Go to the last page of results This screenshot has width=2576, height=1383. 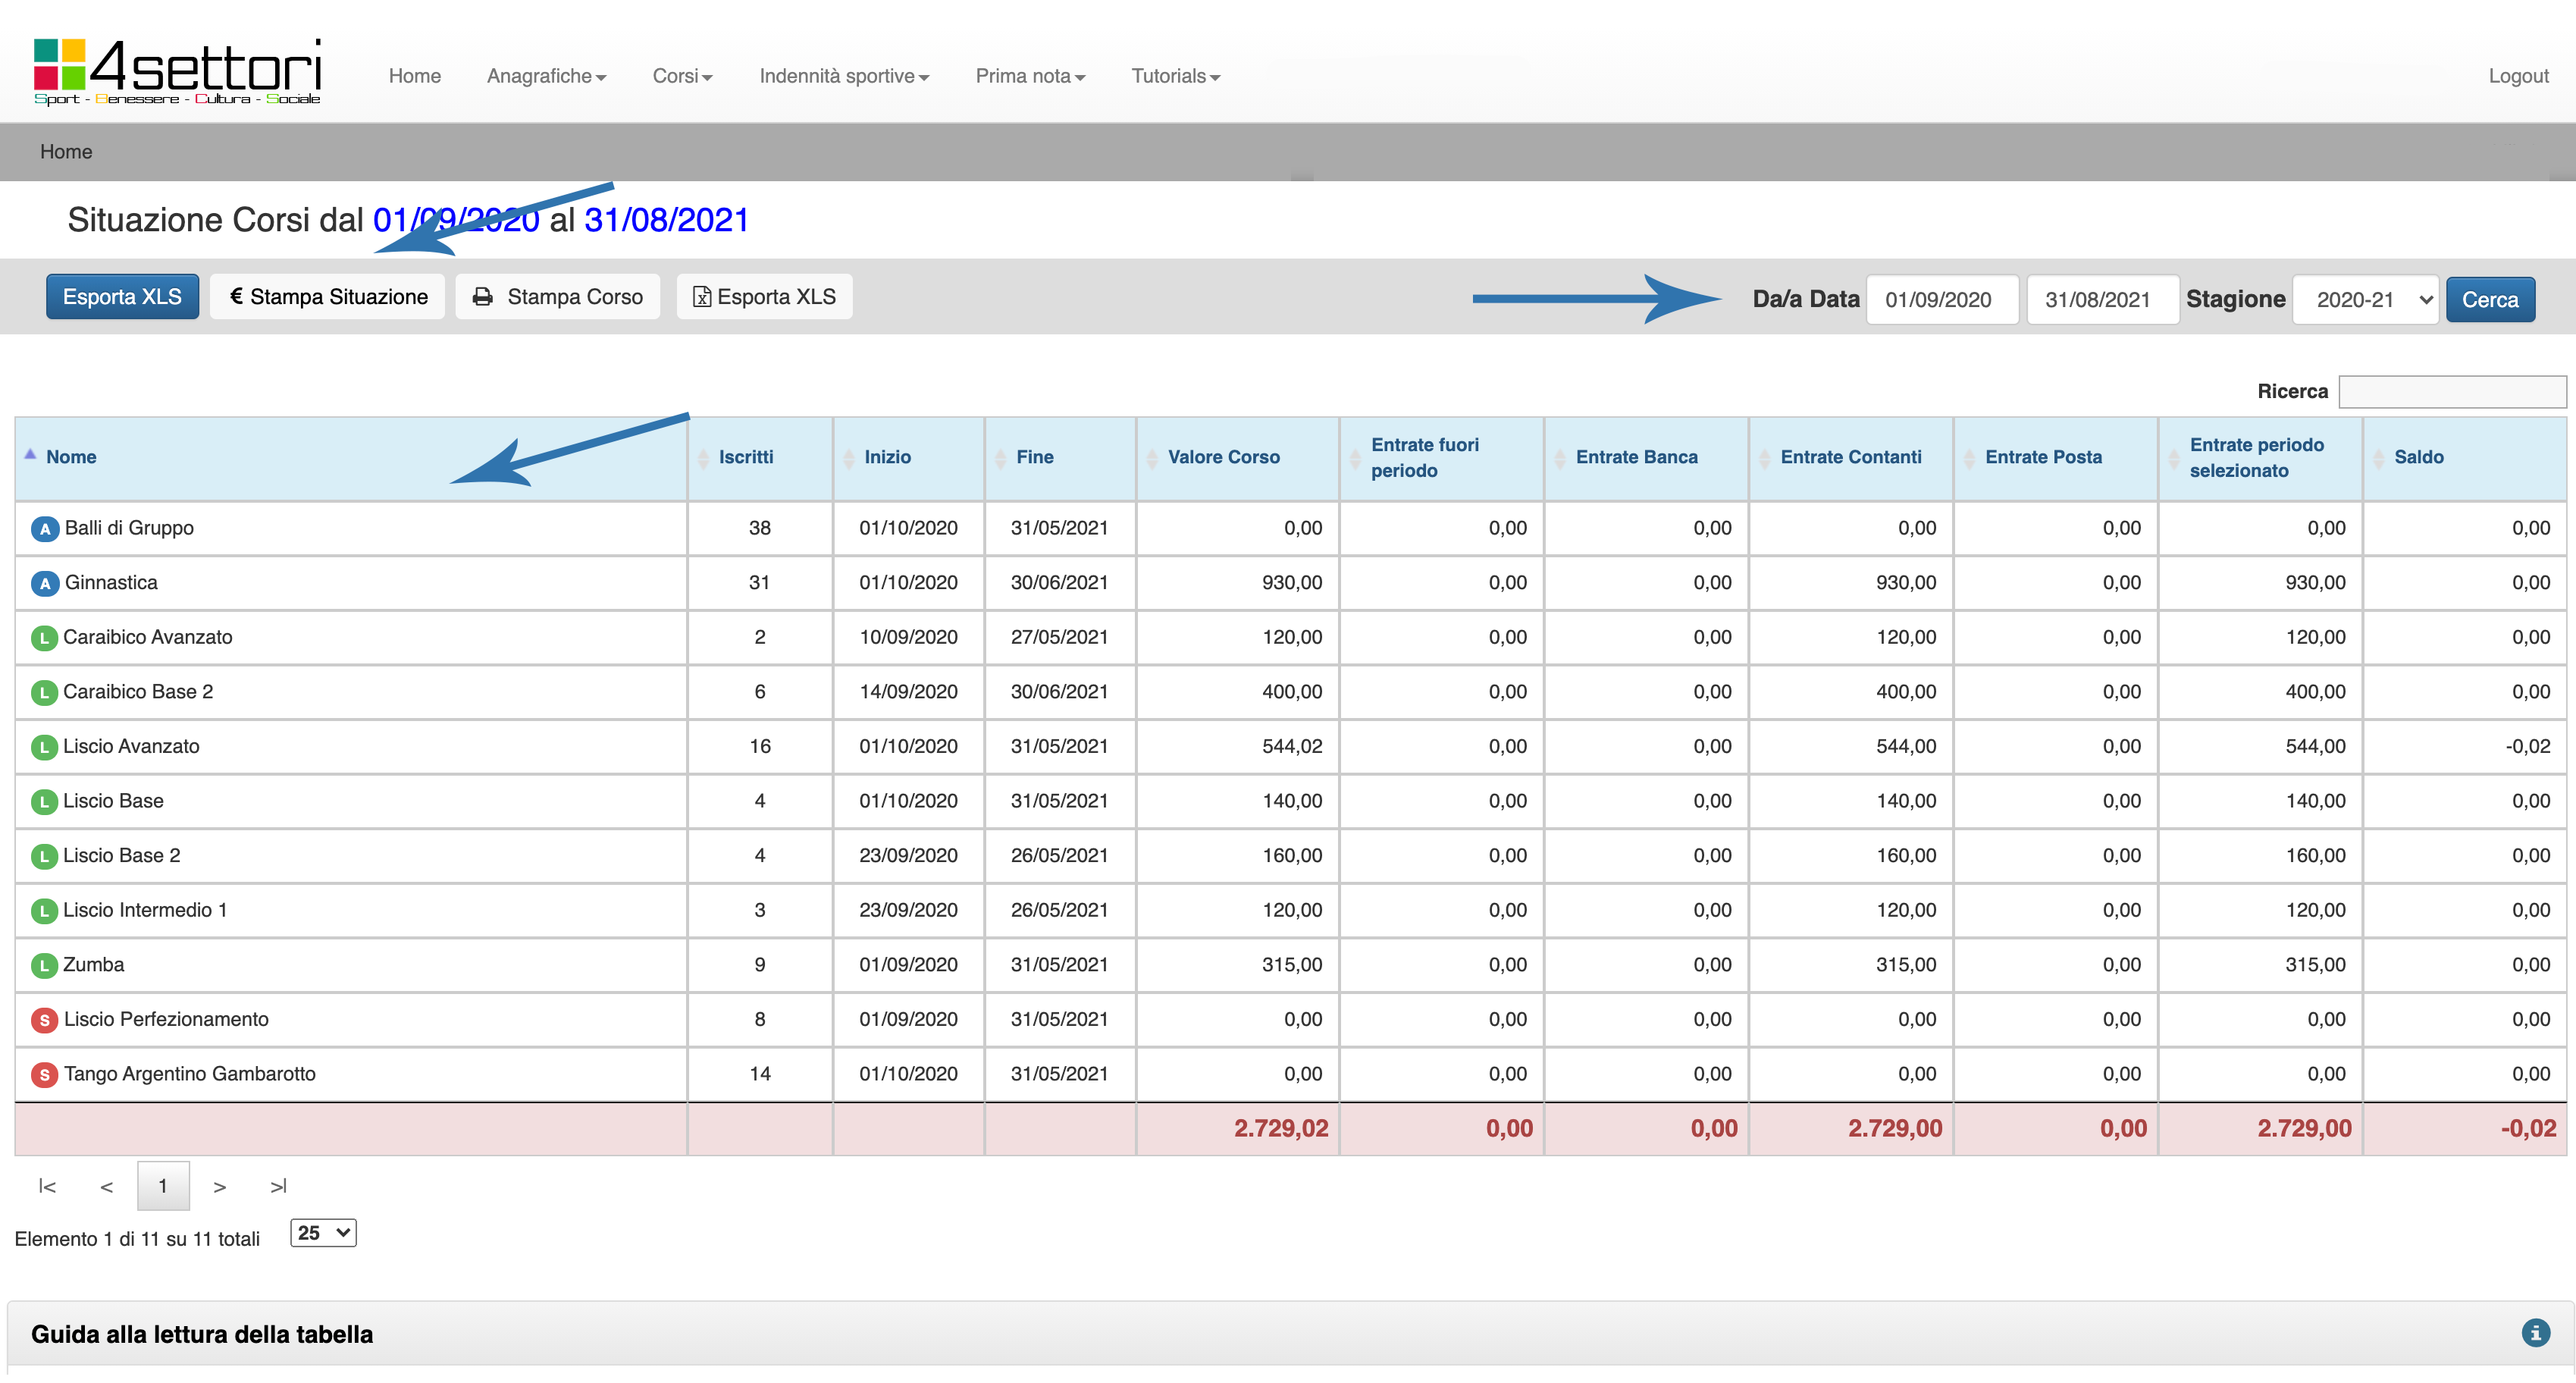pyautogui.click(x=278, y=1186)
